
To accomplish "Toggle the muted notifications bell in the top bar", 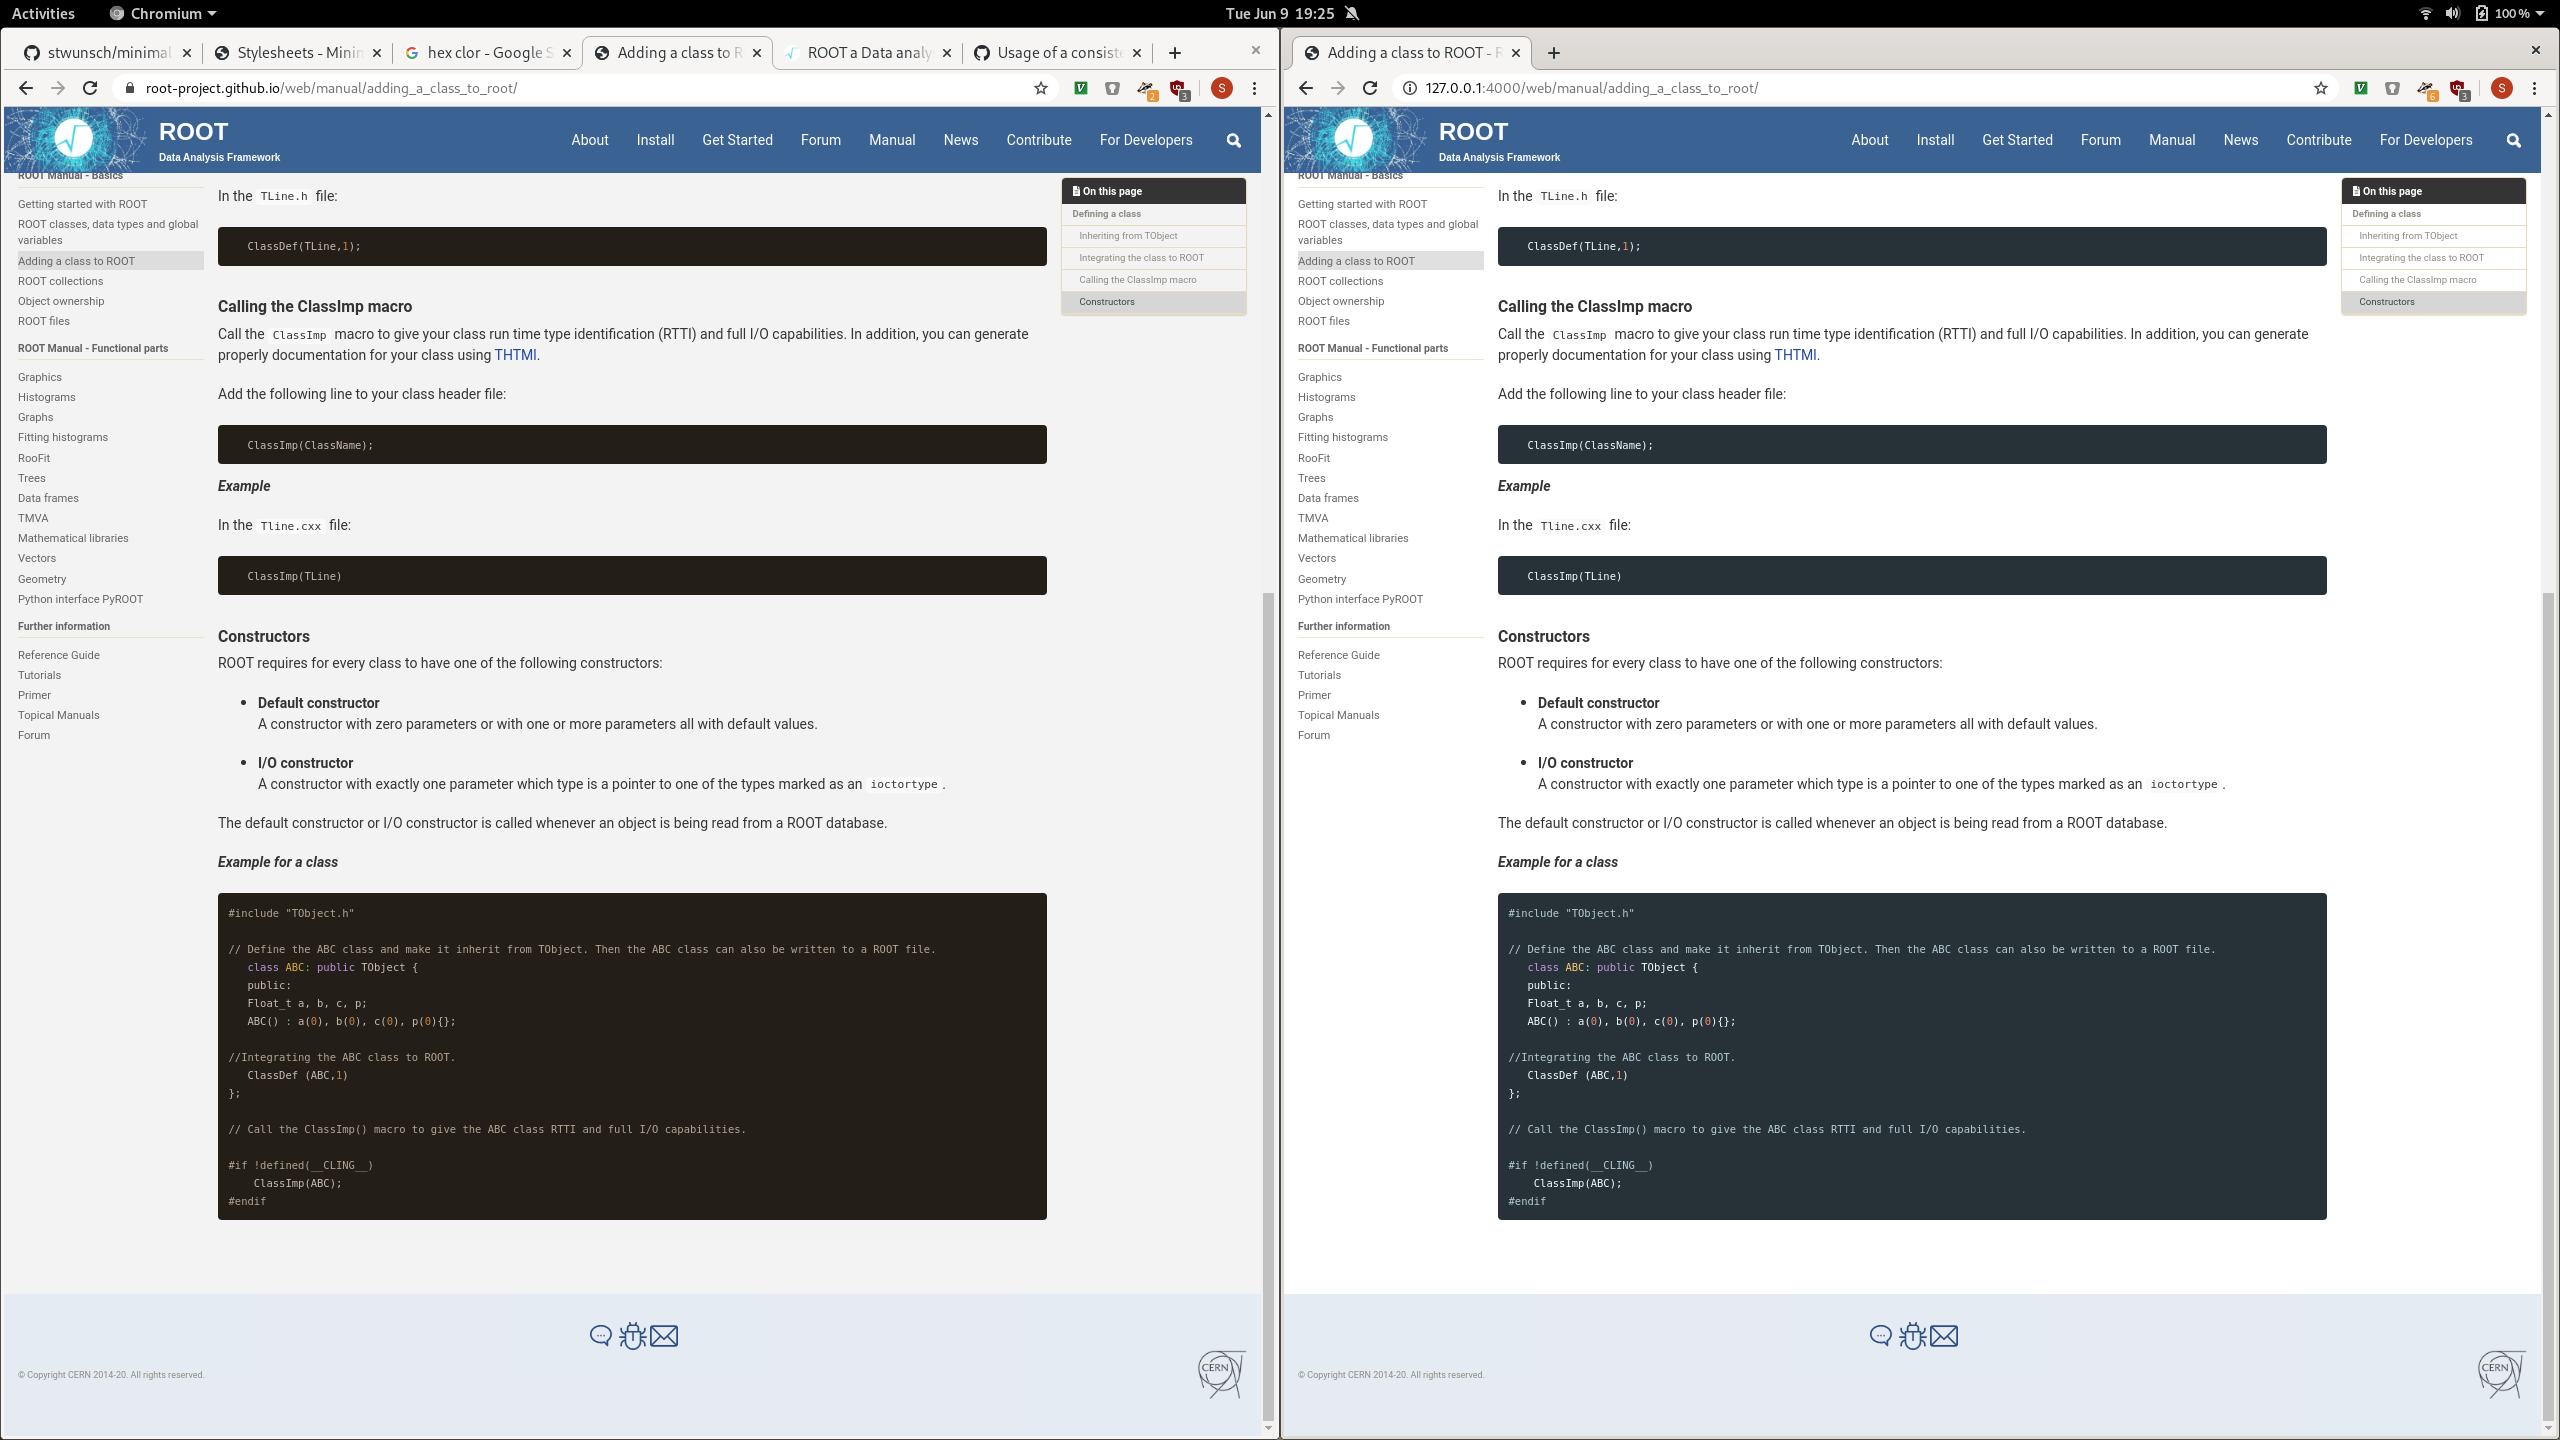I will point(1352,13).
